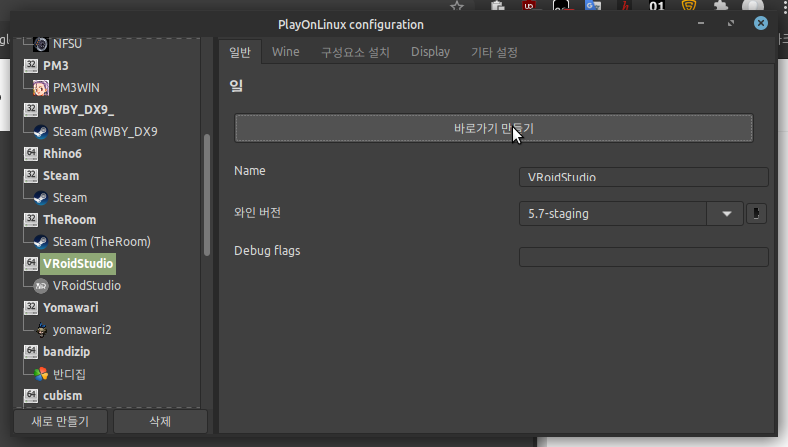Image resolution: width=788 pixels, height=447 pixels.
Task: Select the cubism 64-bit drive icon
Action: pyautogui.click(x=31, y=395)
